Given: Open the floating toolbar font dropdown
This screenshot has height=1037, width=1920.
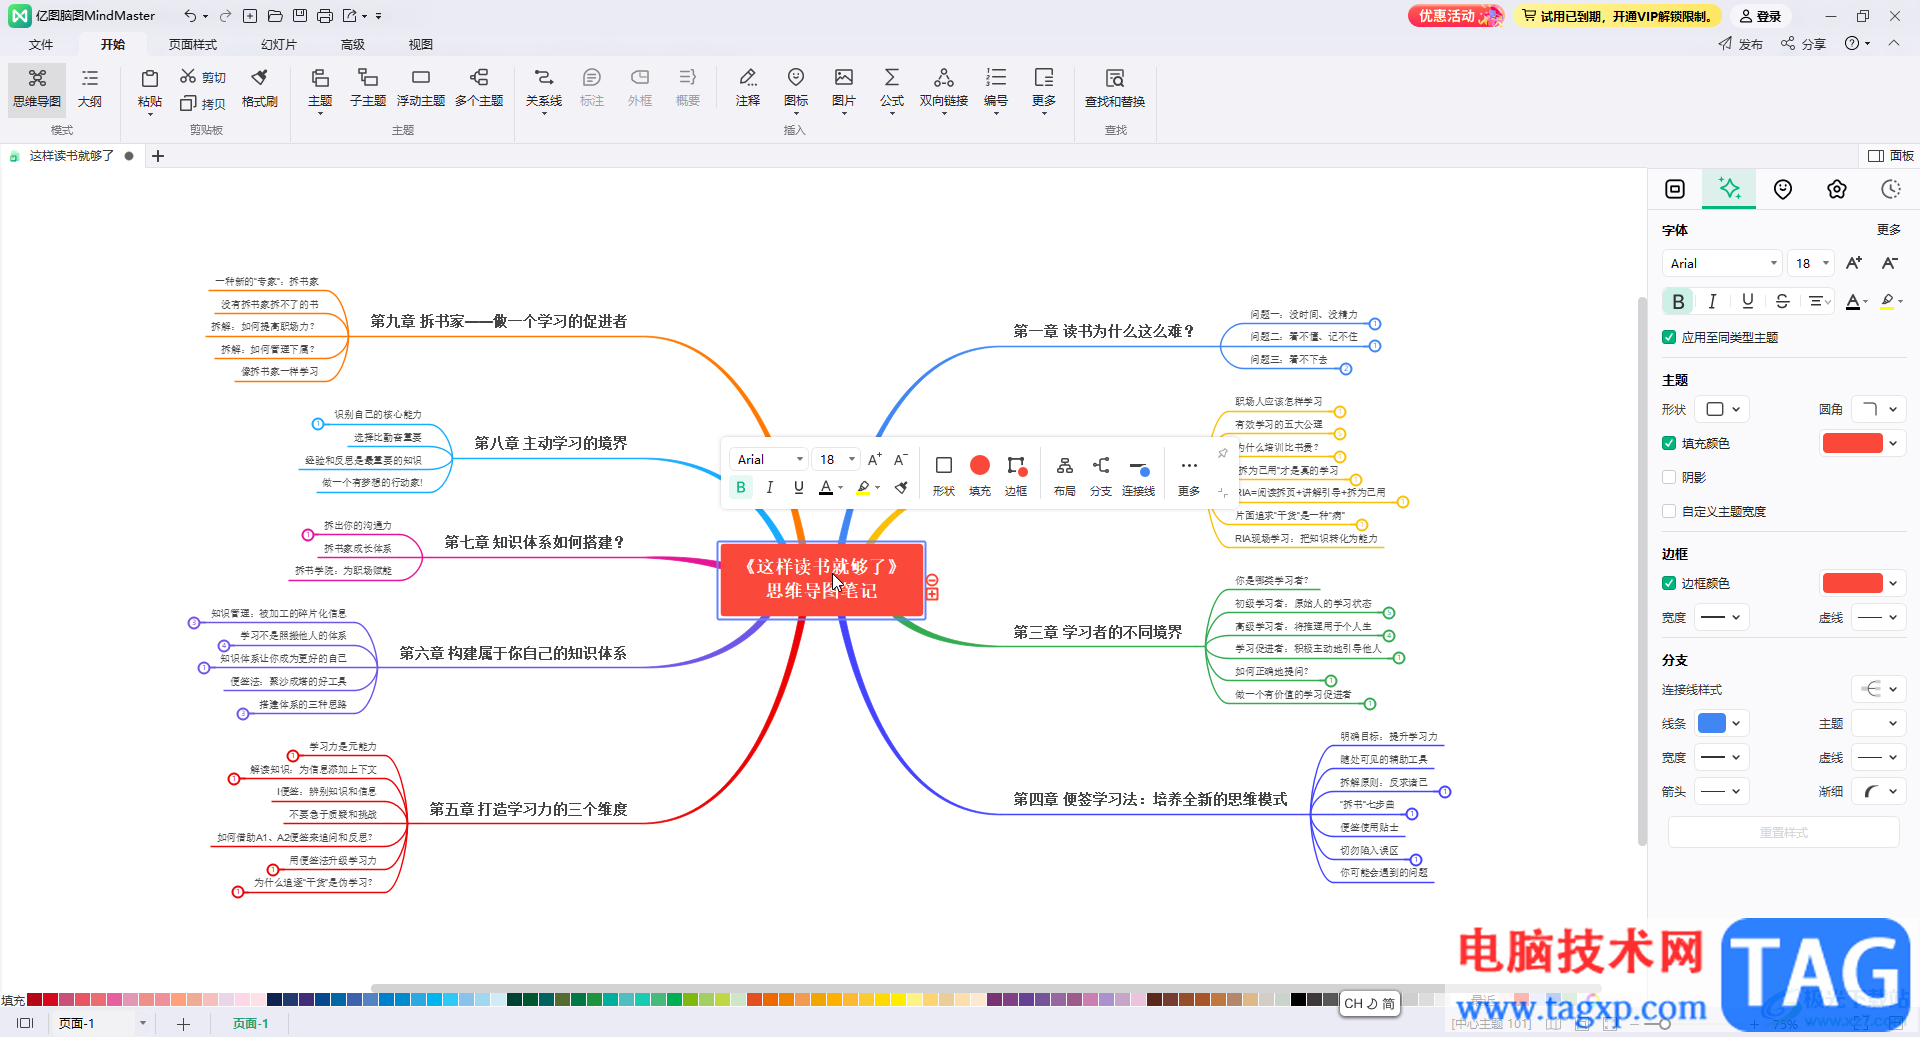Looking at the screenshot, I should pos(769,459).
